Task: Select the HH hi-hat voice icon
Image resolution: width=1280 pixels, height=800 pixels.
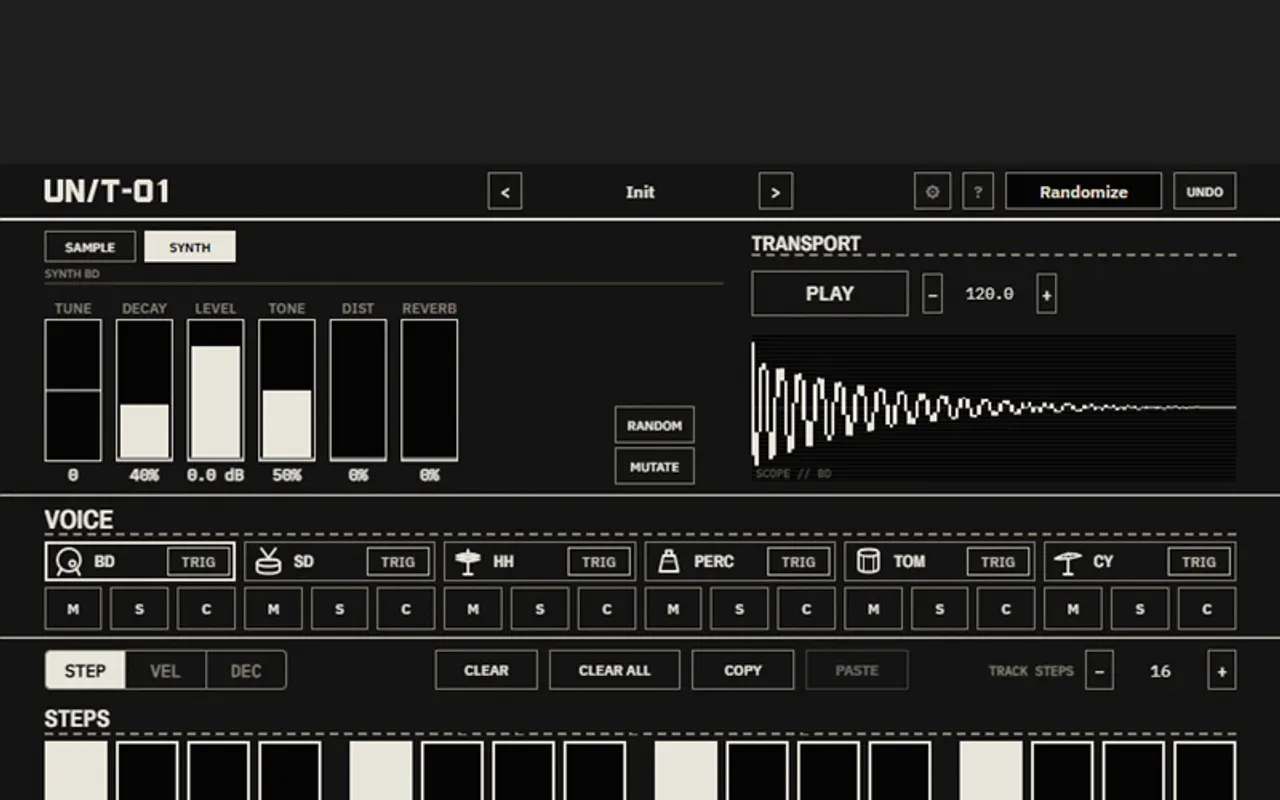Action: [468, 562]
